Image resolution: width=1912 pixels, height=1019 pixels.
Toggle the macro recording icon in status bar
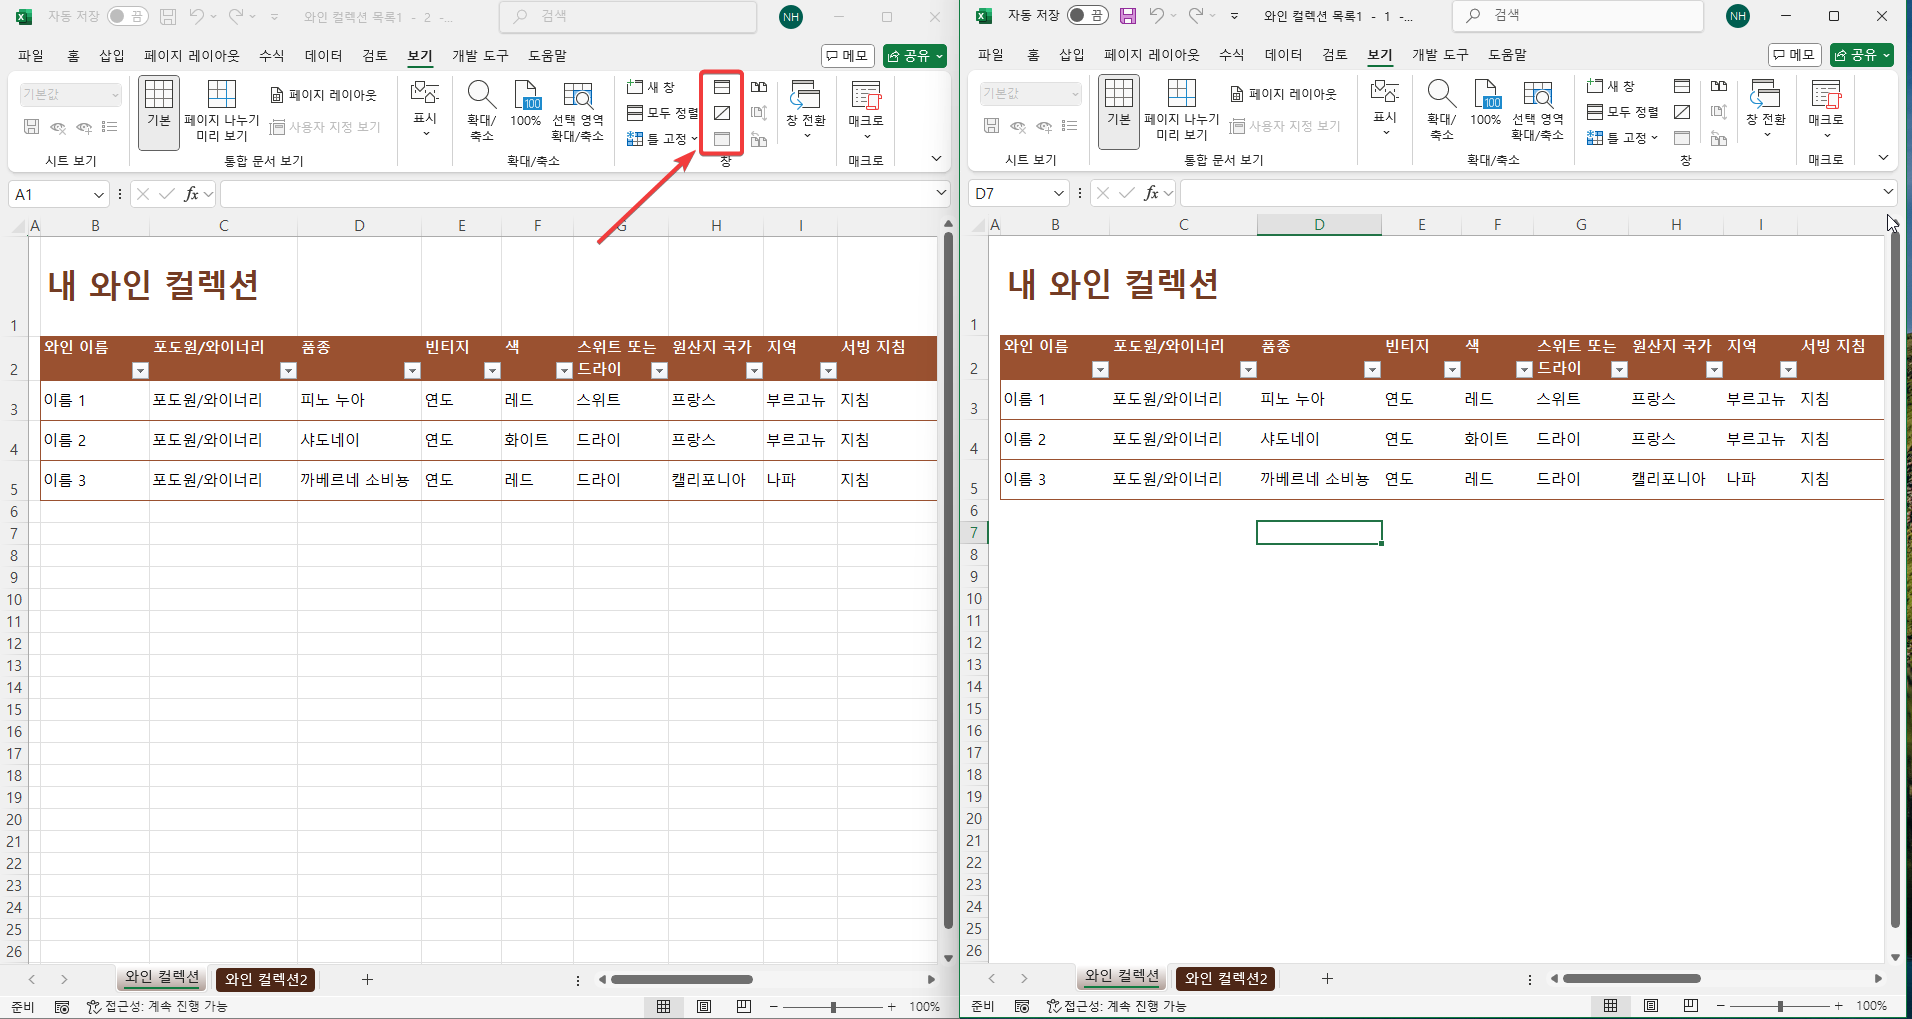[62, 1007]
